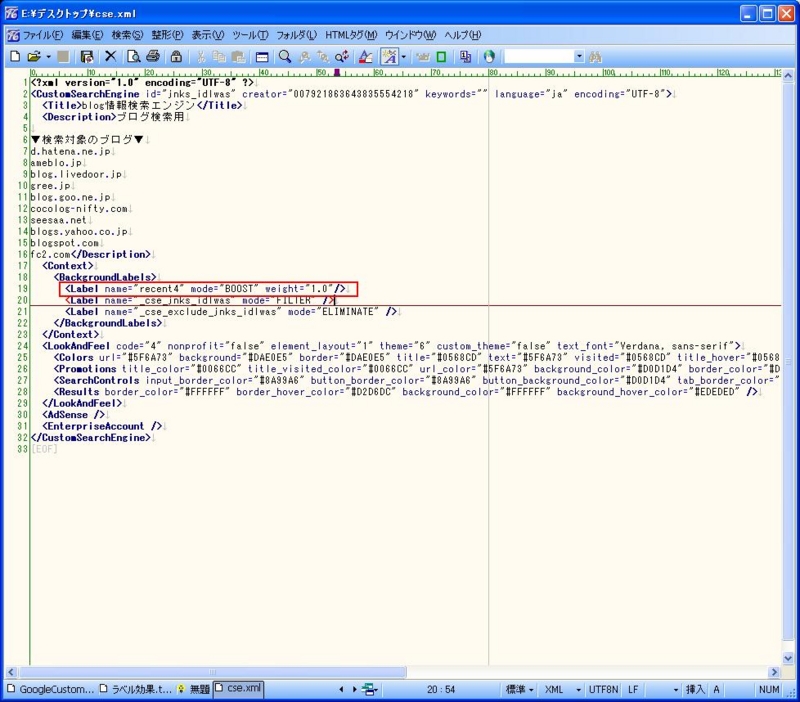Open the ファイル(F) menu
This screenshot has height=702, width=800.
pyautogui.click(x=43, y=35)
